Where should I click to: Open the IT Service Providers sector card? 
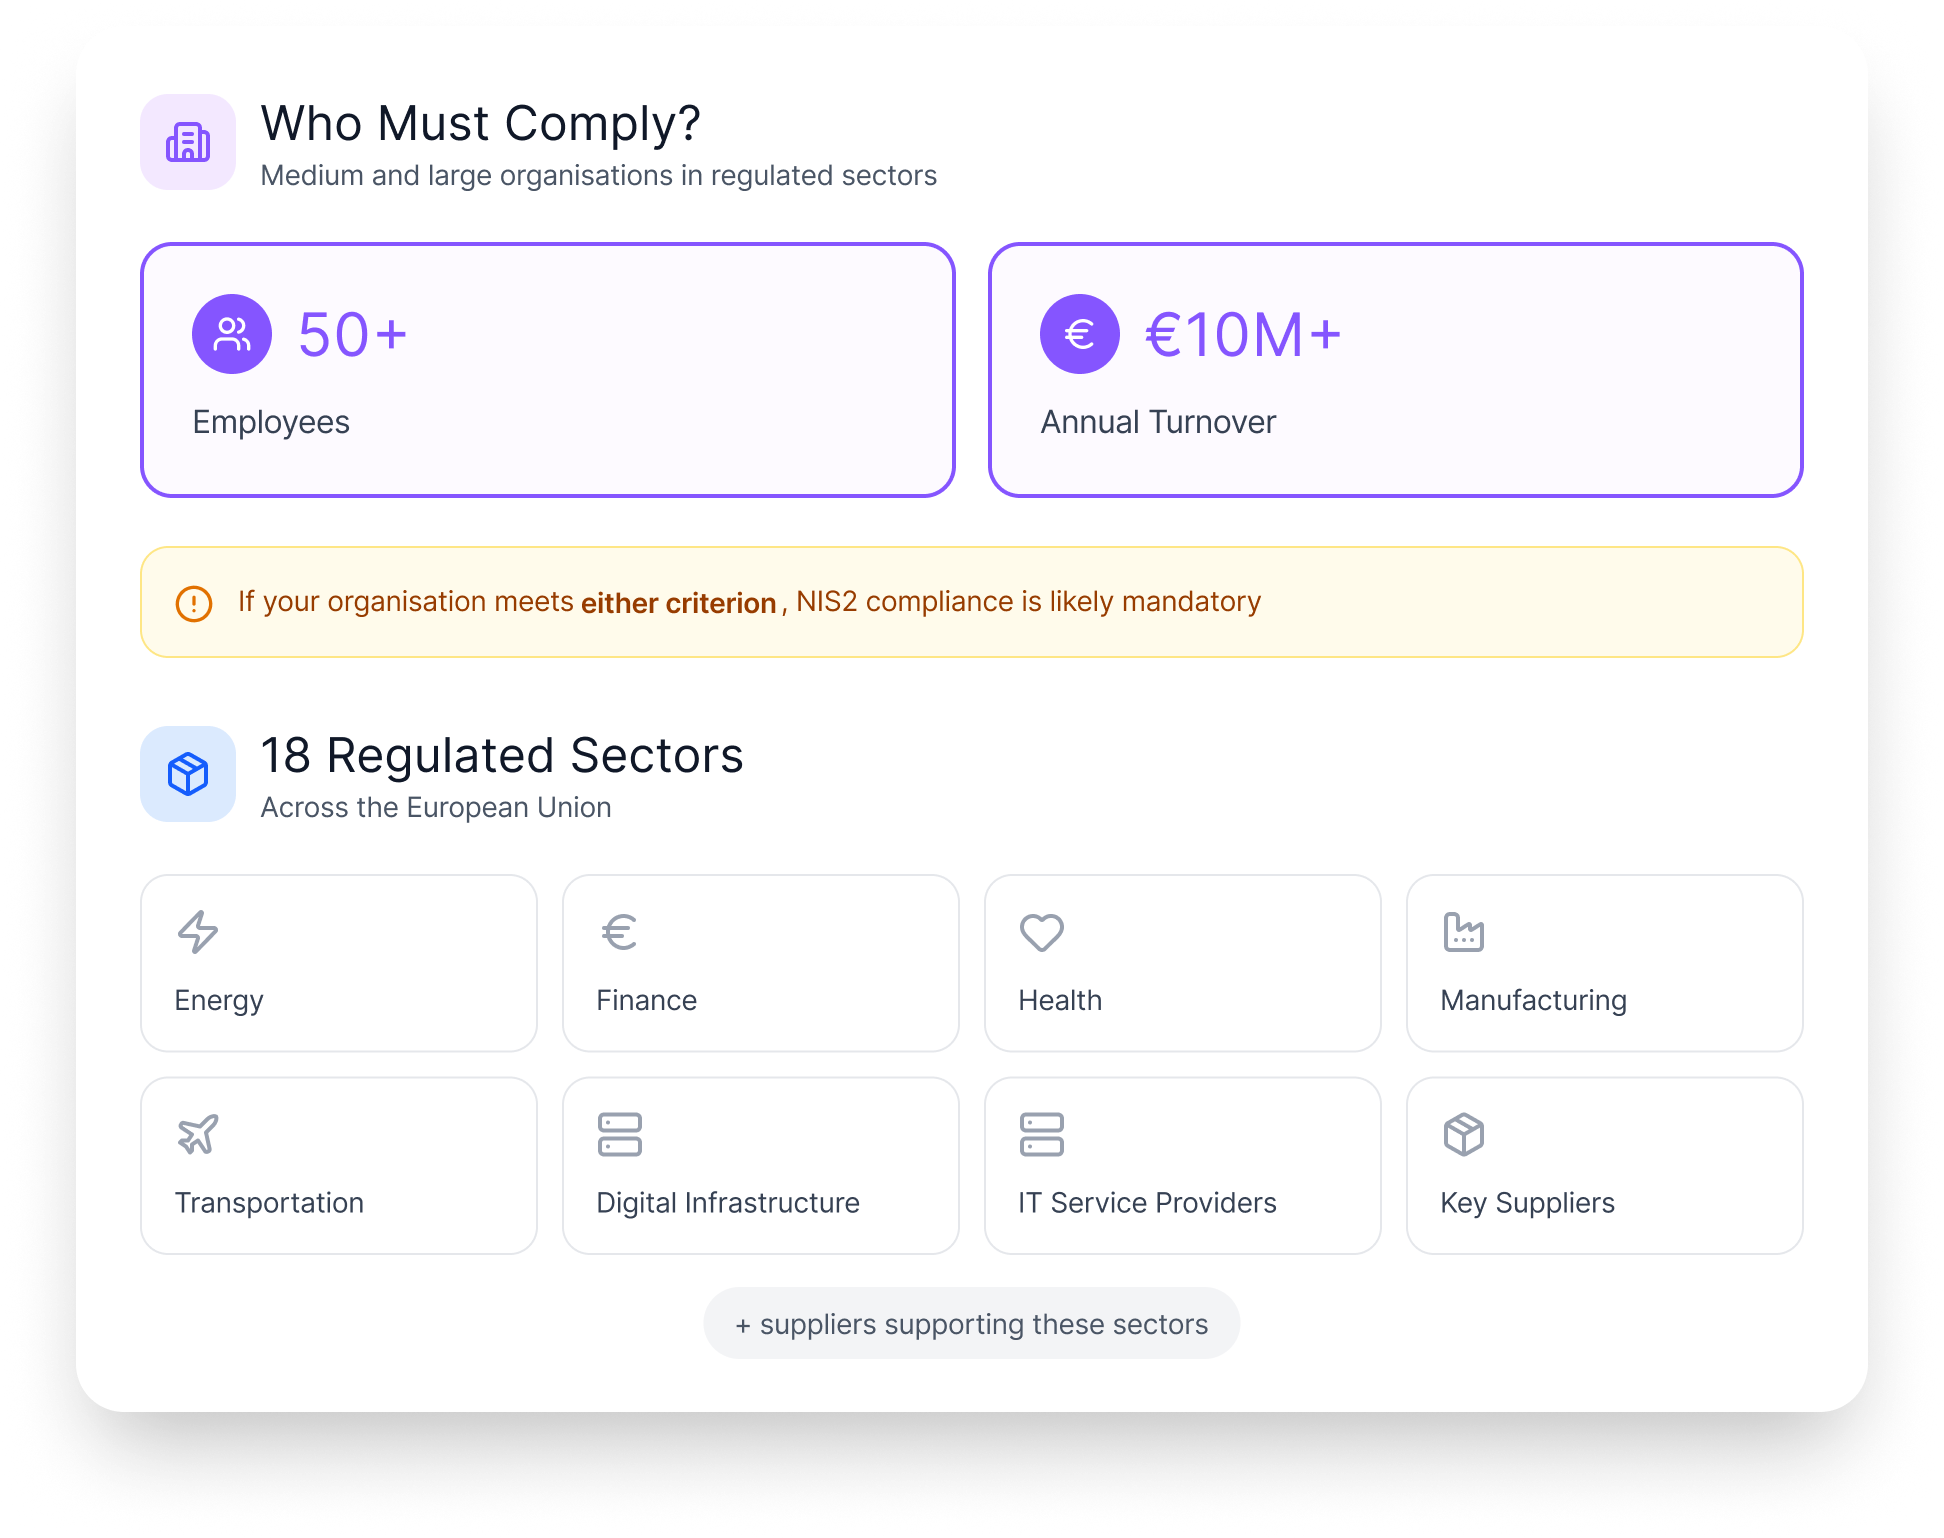[x=1183, y=1166]
